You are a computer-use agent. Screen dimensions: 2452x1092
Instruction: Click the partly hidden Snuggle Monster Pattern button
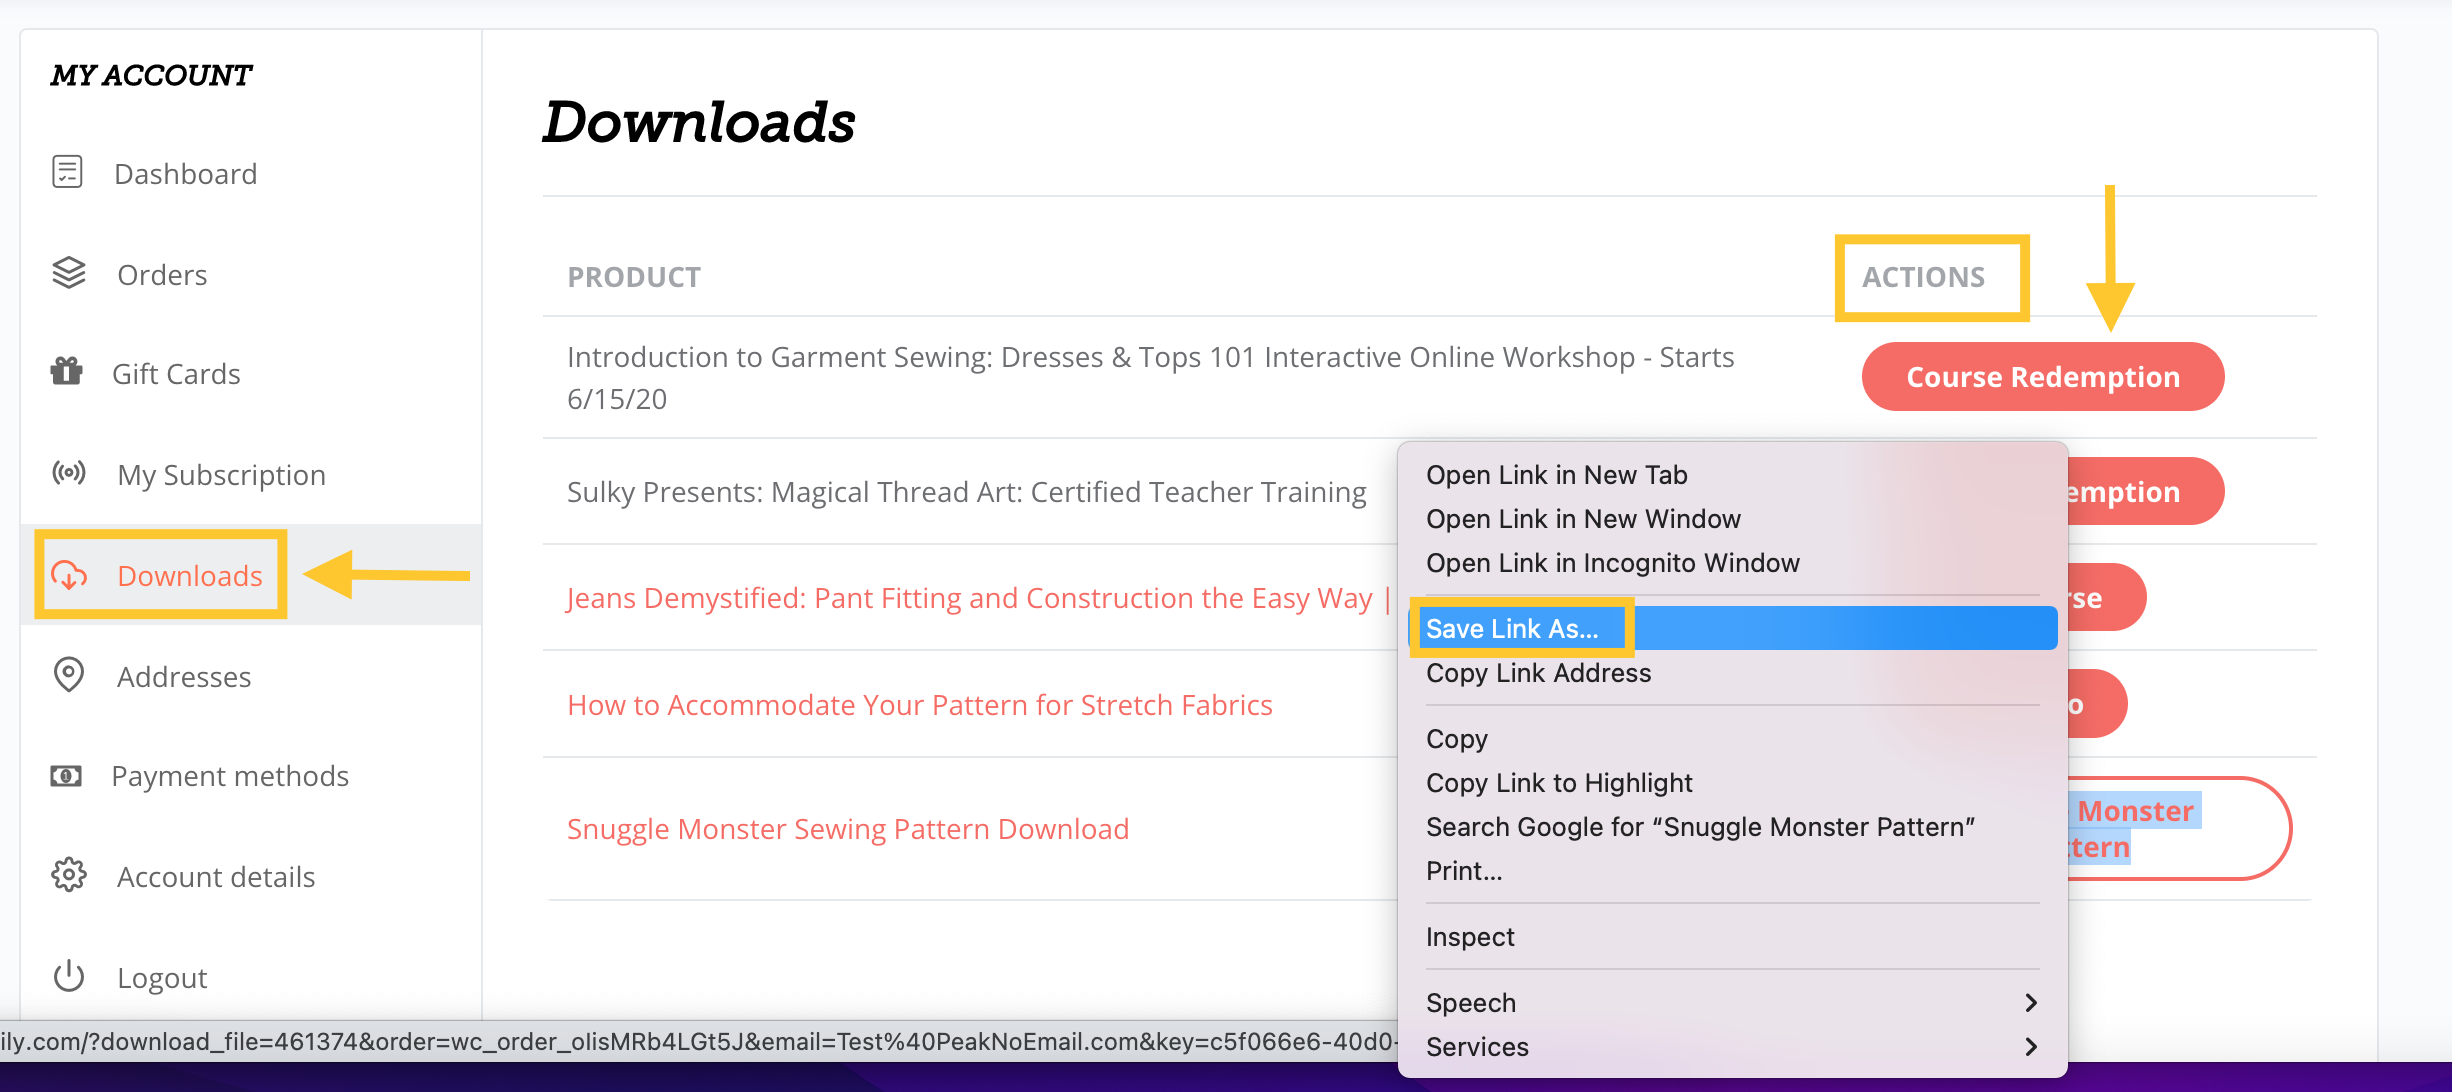pos(2178,829)
